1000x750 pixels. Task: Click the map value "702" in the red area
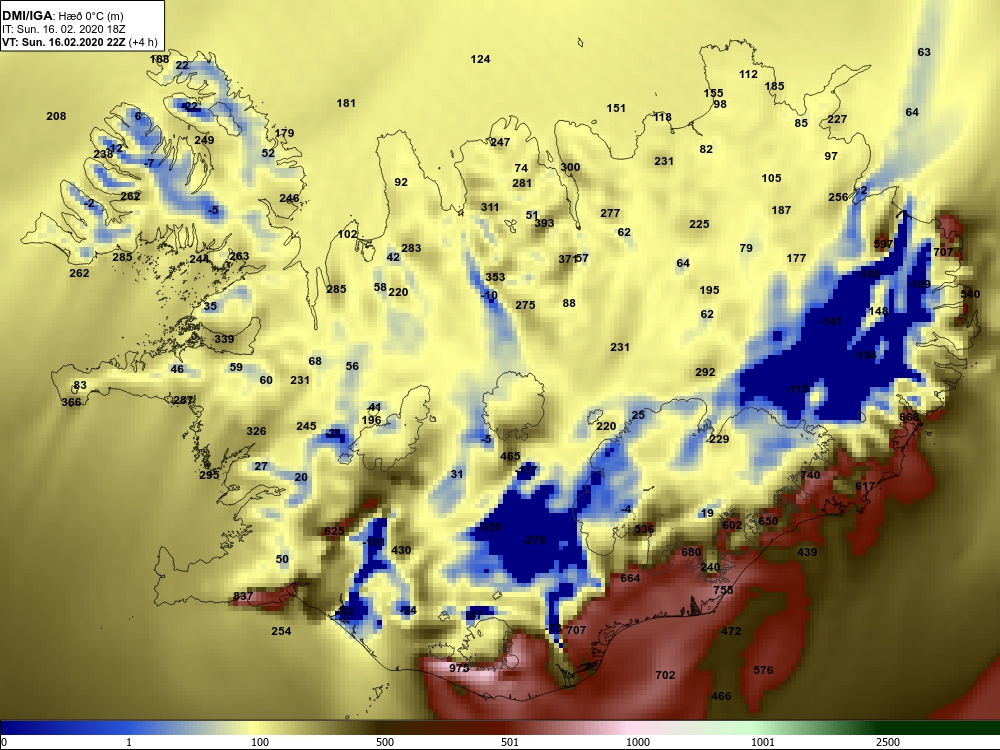click(x=665, y=675)
